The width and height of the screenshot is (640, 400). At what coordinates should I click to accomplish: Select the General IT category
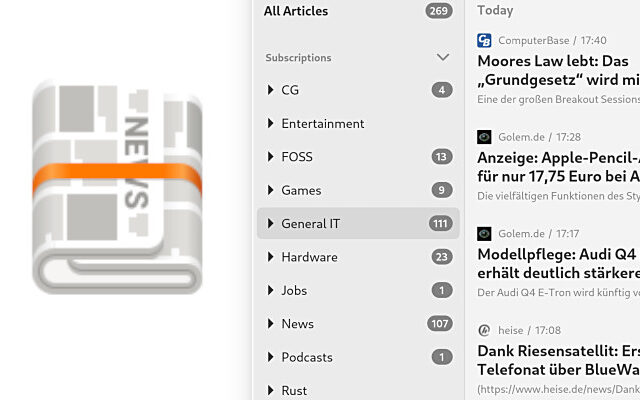point(311,224)
